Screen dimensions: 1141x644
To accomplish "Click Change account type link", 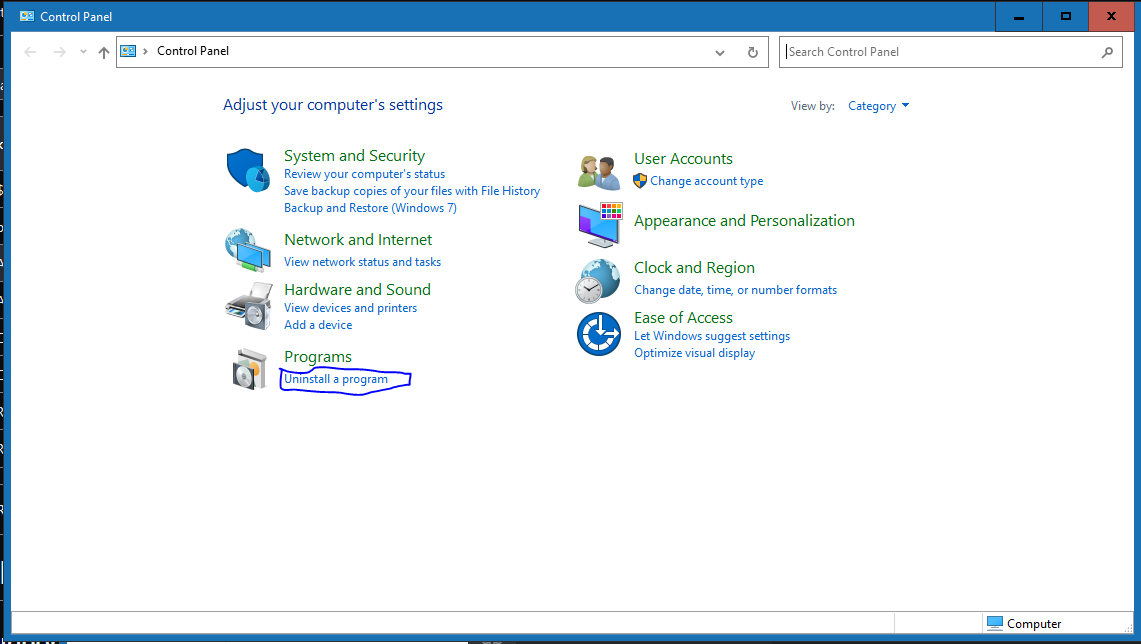I will (x=707, y=181).
